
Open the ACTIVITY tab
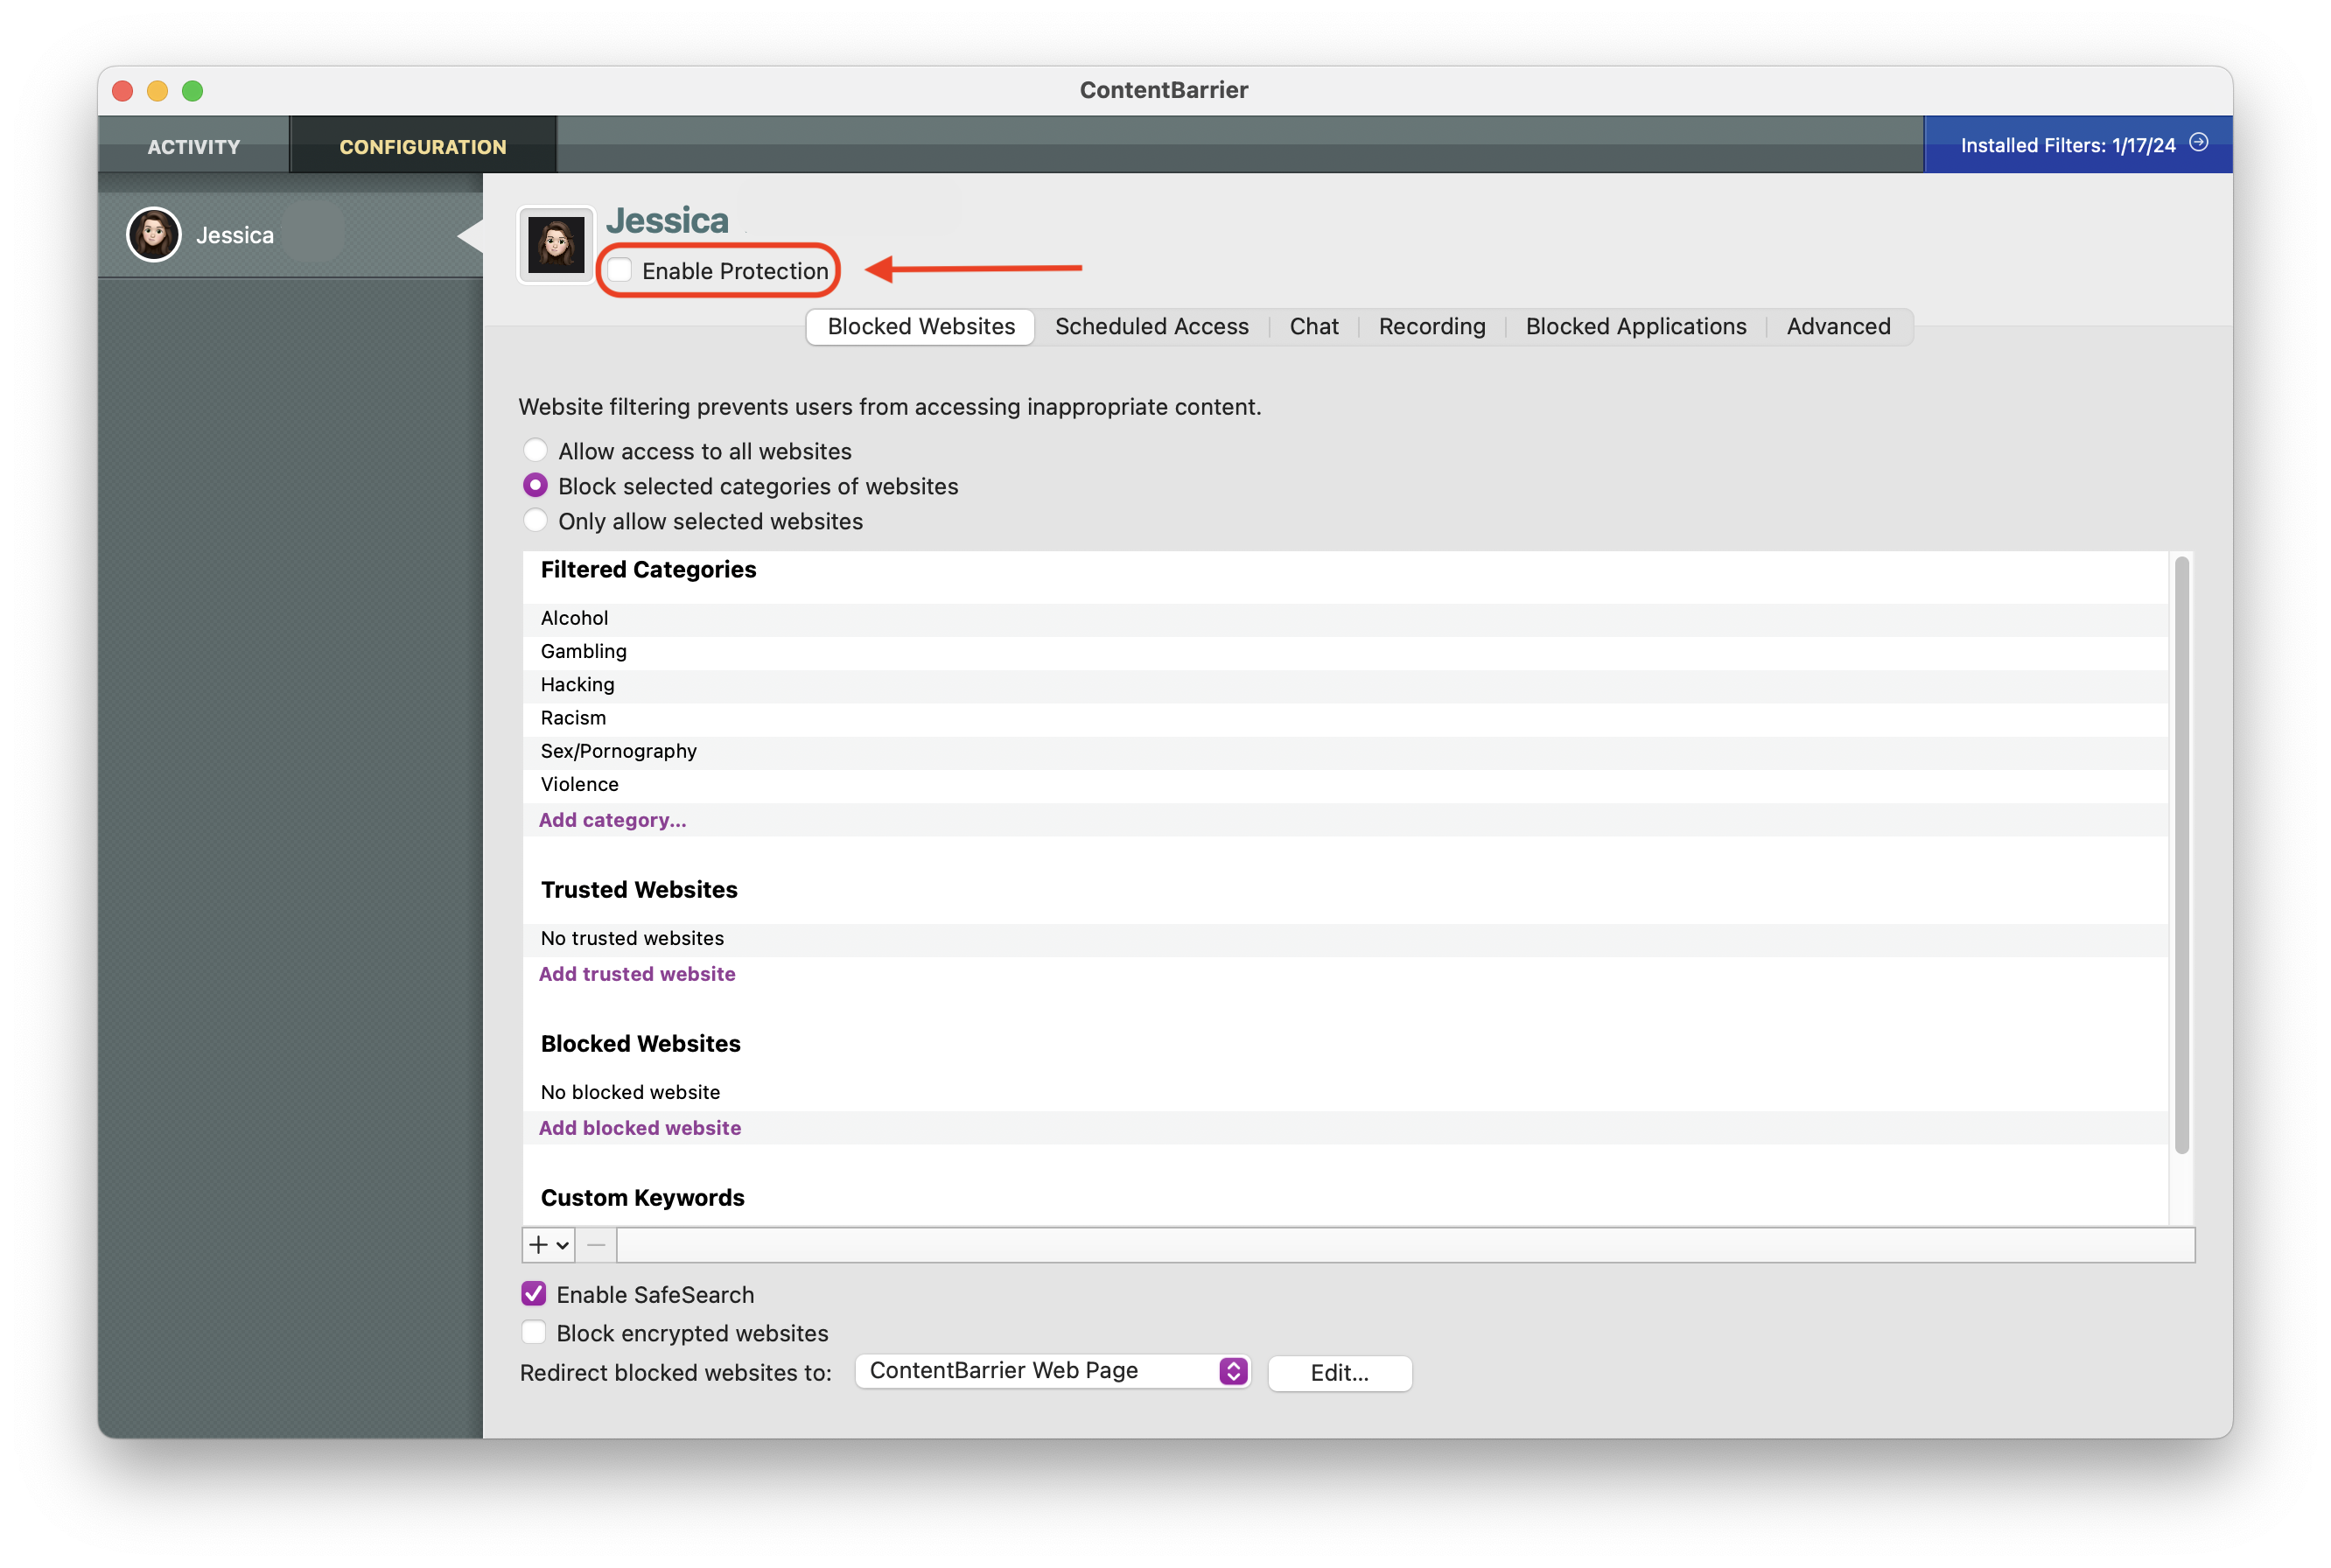[194, 146]
